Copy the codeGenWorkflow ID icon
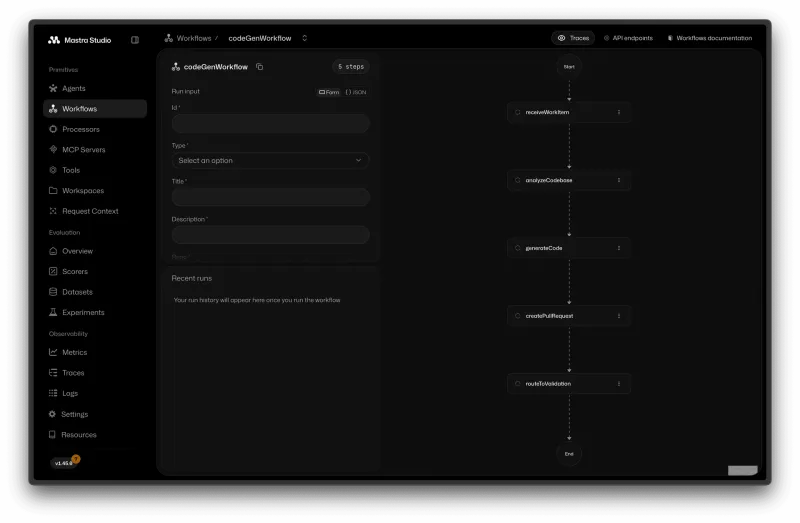The width and height of the screenshot is (800, 523). [260, 67]
